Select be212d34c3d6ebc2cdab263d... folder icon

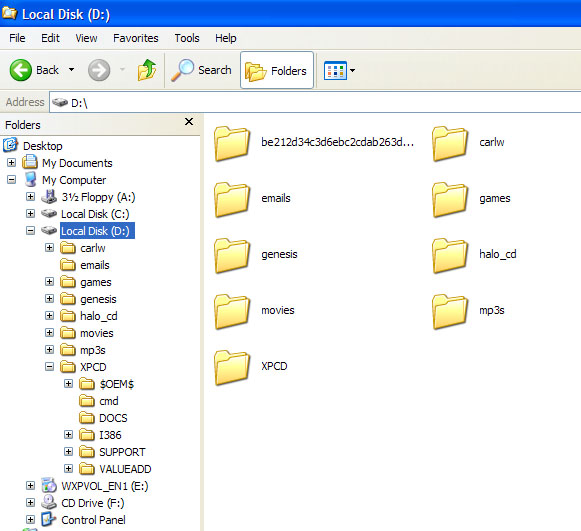coord(232,143)
